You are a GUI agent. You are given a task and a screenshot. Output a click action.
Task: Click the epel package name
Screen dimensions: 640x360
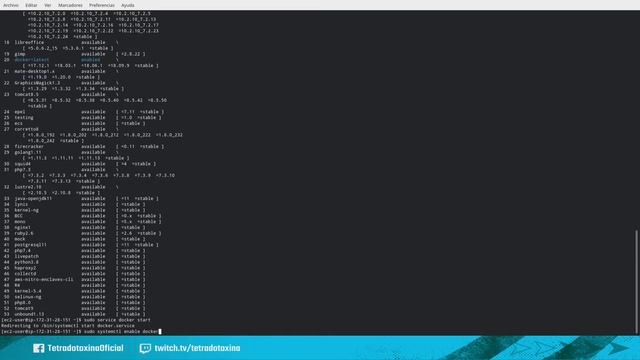(20, 112)
